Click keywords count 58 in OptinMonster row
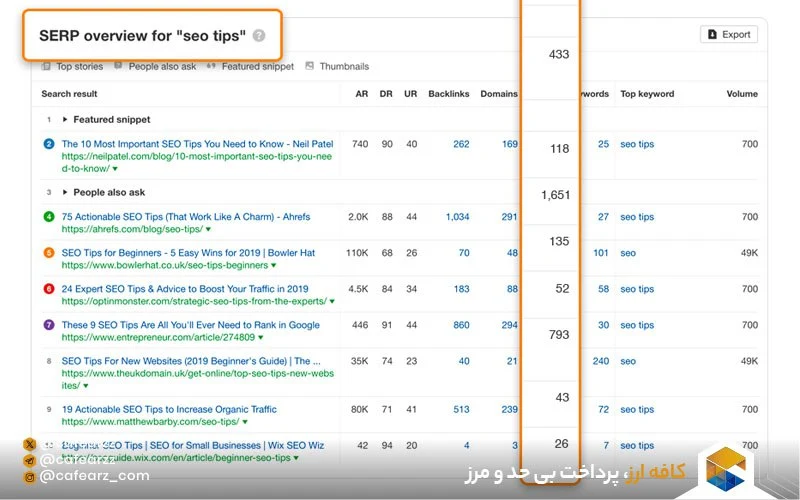 [x=604, y=289]
